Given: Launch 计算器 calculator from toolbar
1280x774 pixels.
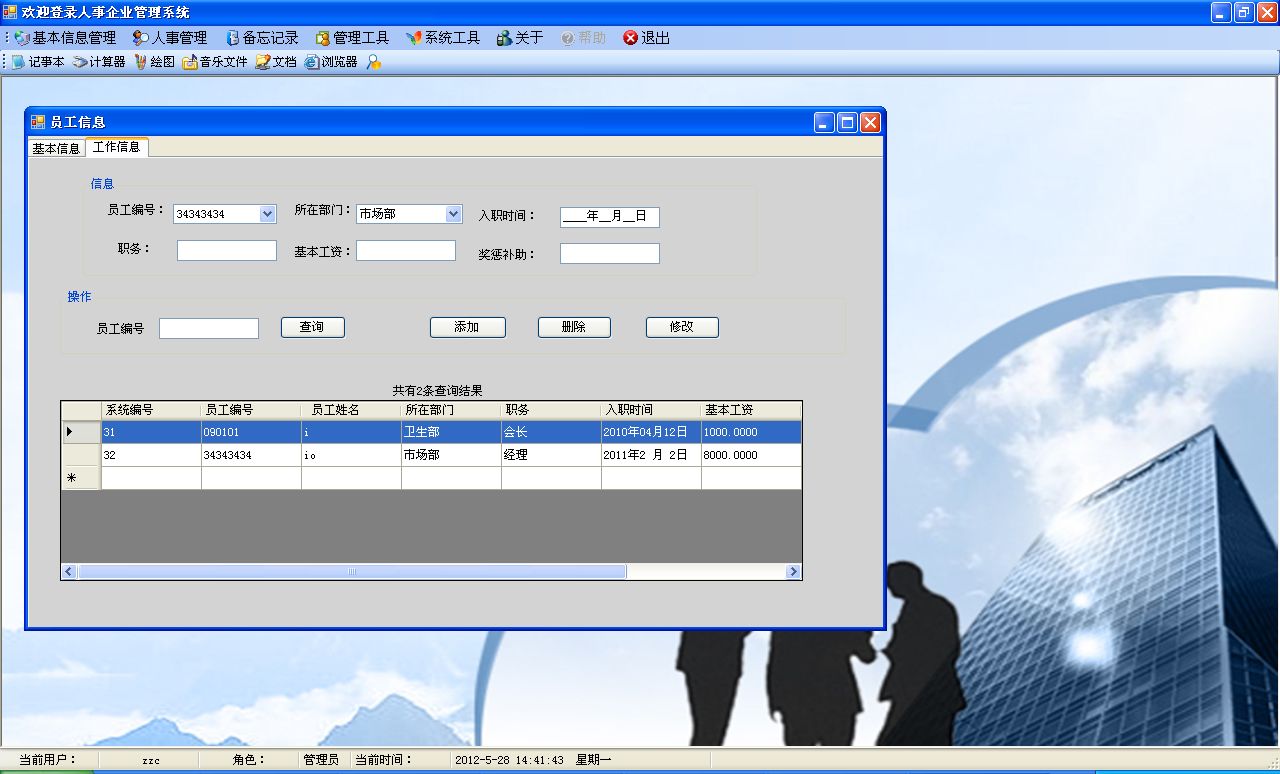Looking at the screenshot, I should [x=99, y=62].
